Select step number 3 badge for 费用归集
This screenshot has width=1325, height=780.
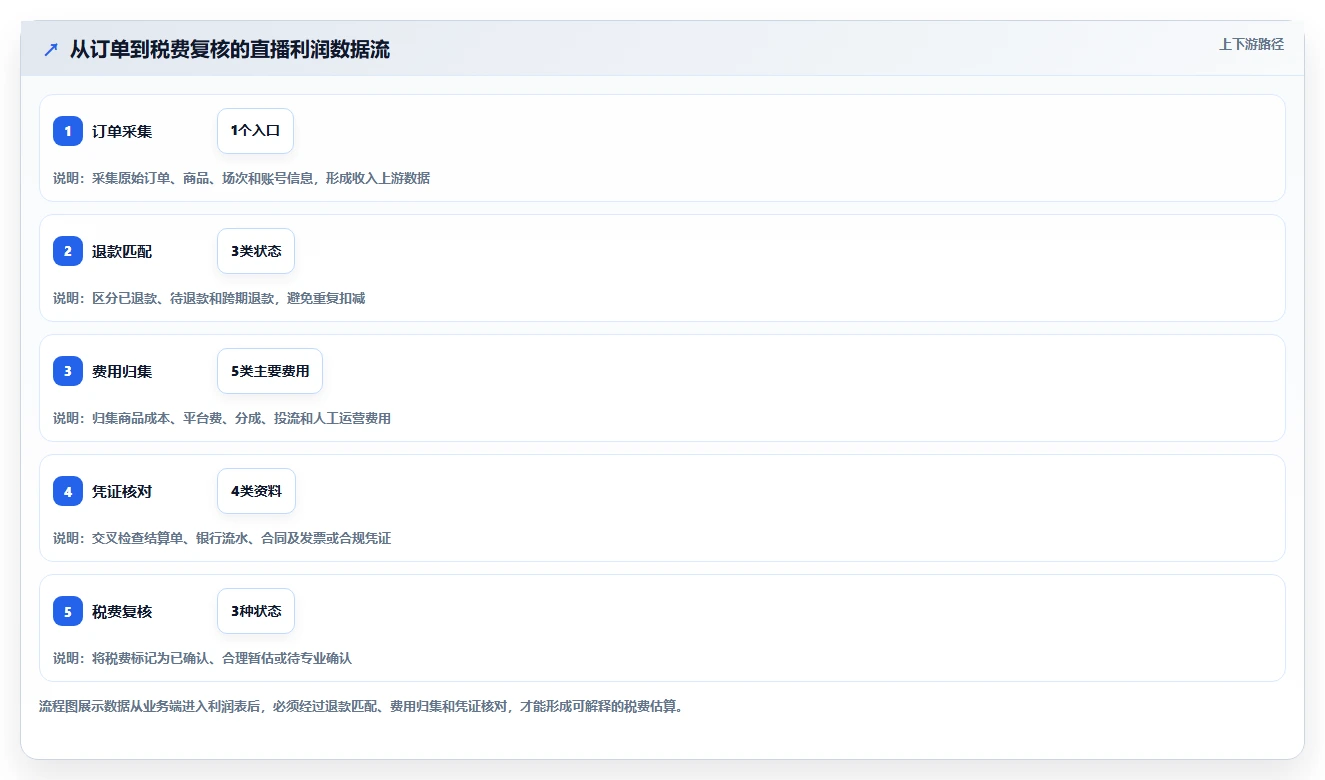point(68,371)
